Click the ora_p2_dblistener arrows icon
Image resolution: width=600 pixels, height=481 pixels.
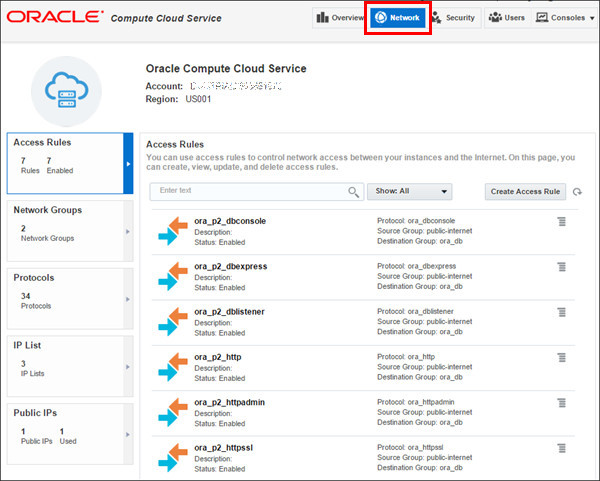coord(173,322)
